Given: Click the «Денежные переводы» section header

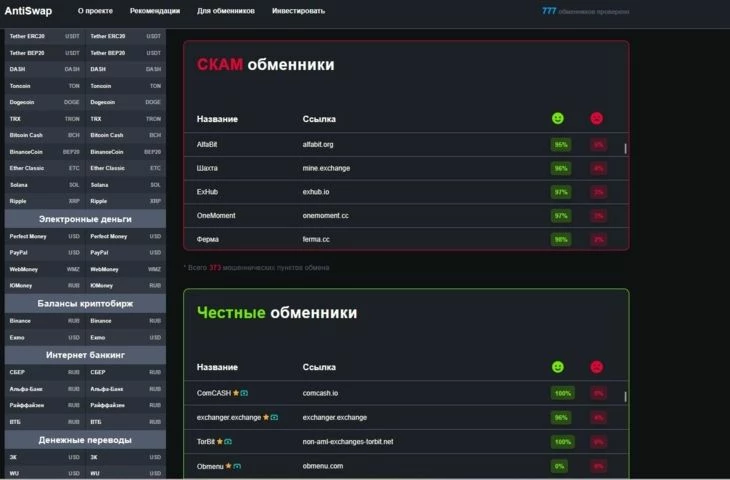Looking at the screenshot, I should pyautogui.click(x=85, y=440).
